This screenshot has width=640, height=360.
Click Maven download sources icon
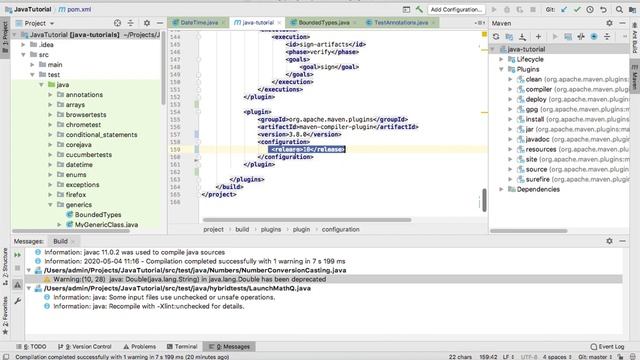pos(522,37)
